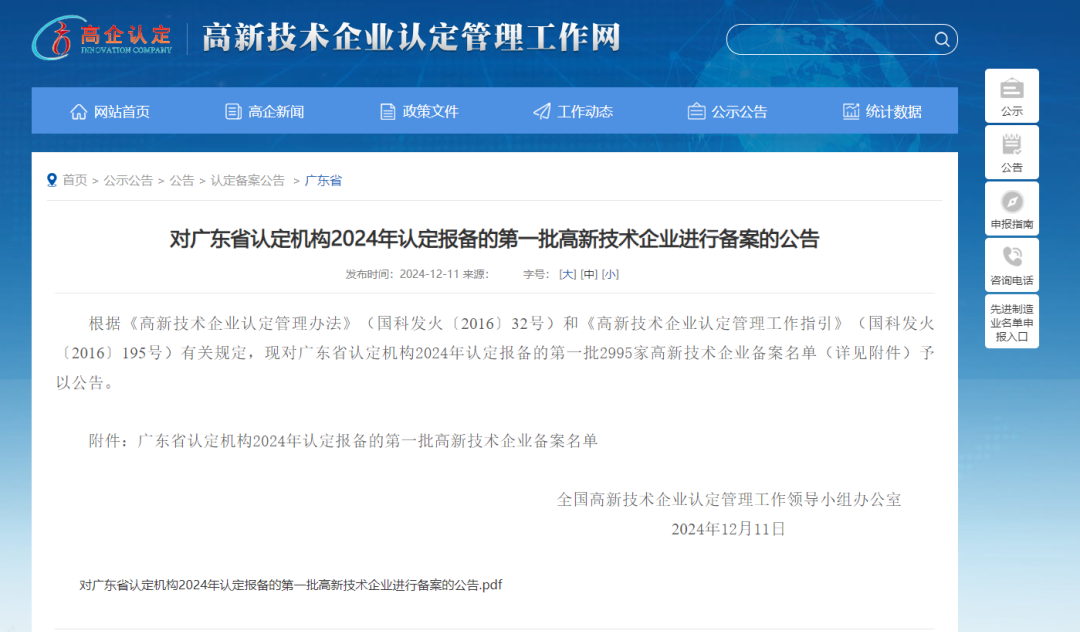Click the 高企认定 site logo
1080x632 pixels.
point(102,37)
